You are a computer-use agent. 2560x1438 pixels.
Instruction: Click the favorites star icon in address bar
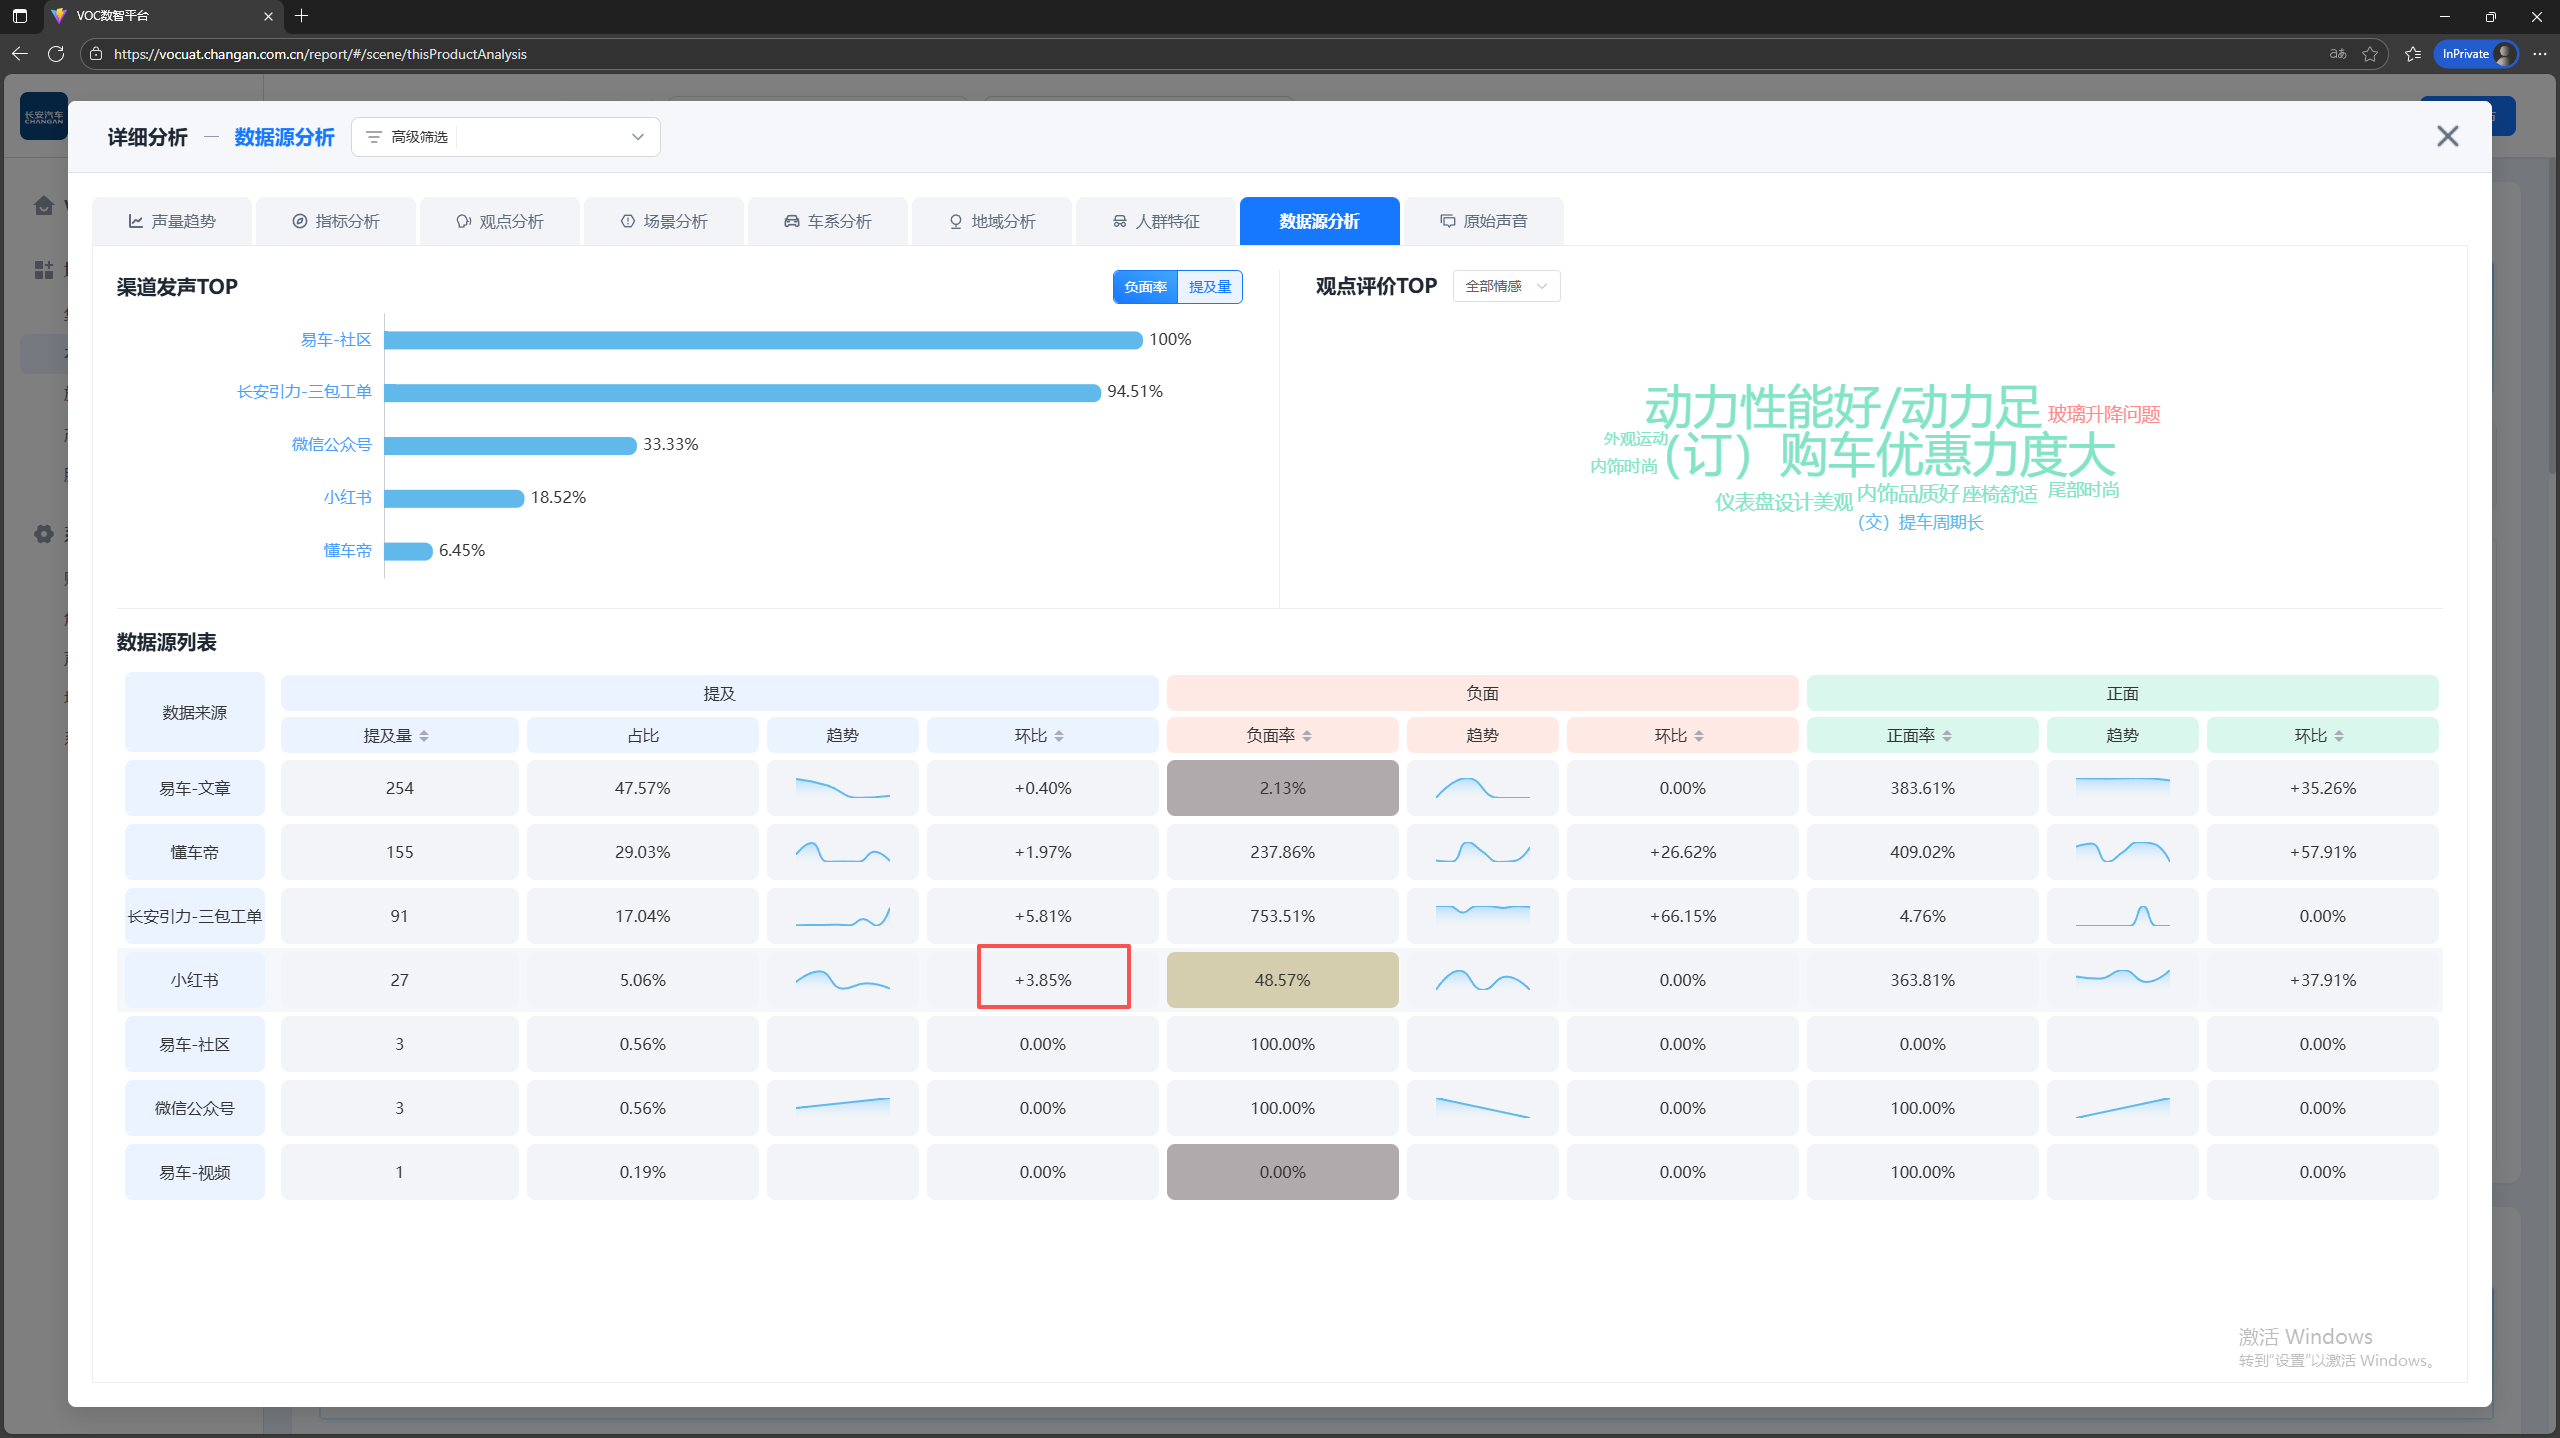click(2370, 54)
